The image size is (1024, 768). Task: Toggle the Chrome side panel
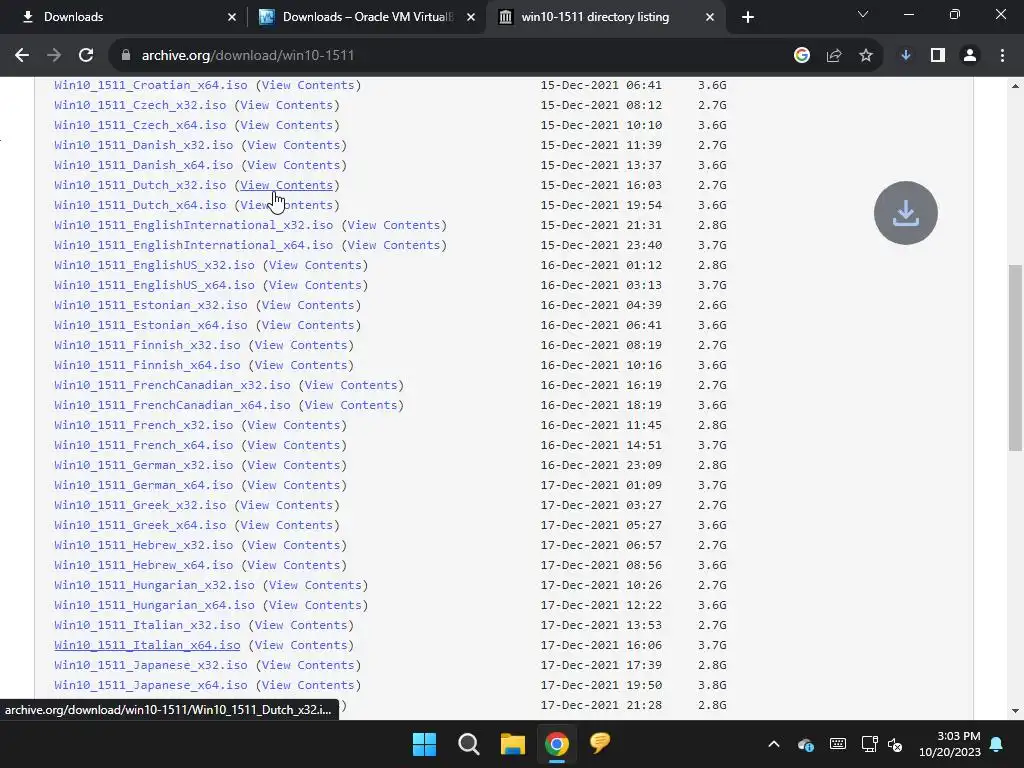coord(938,56)
